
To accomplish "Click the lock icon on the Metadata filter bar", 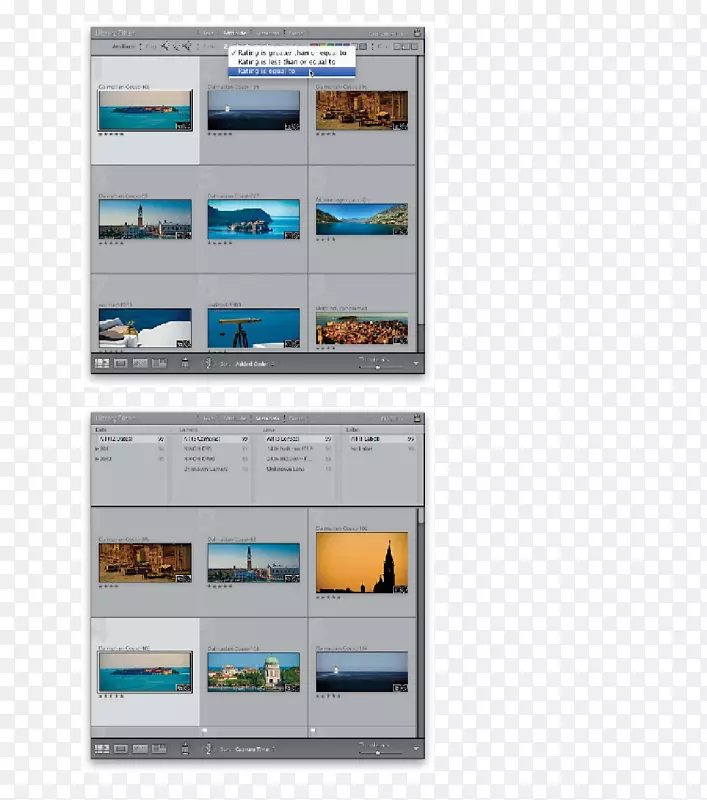I will [416, 420].
